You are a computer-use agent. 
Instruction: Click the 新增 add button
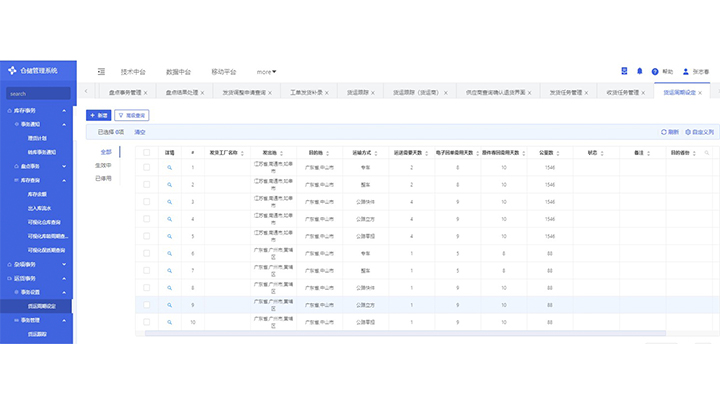[98, 115]
